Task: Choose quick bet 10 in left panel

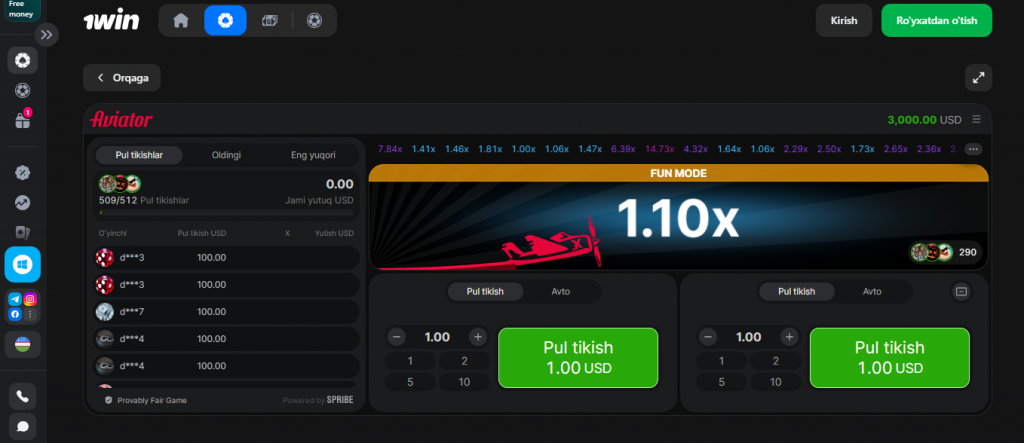Action: 464,382
